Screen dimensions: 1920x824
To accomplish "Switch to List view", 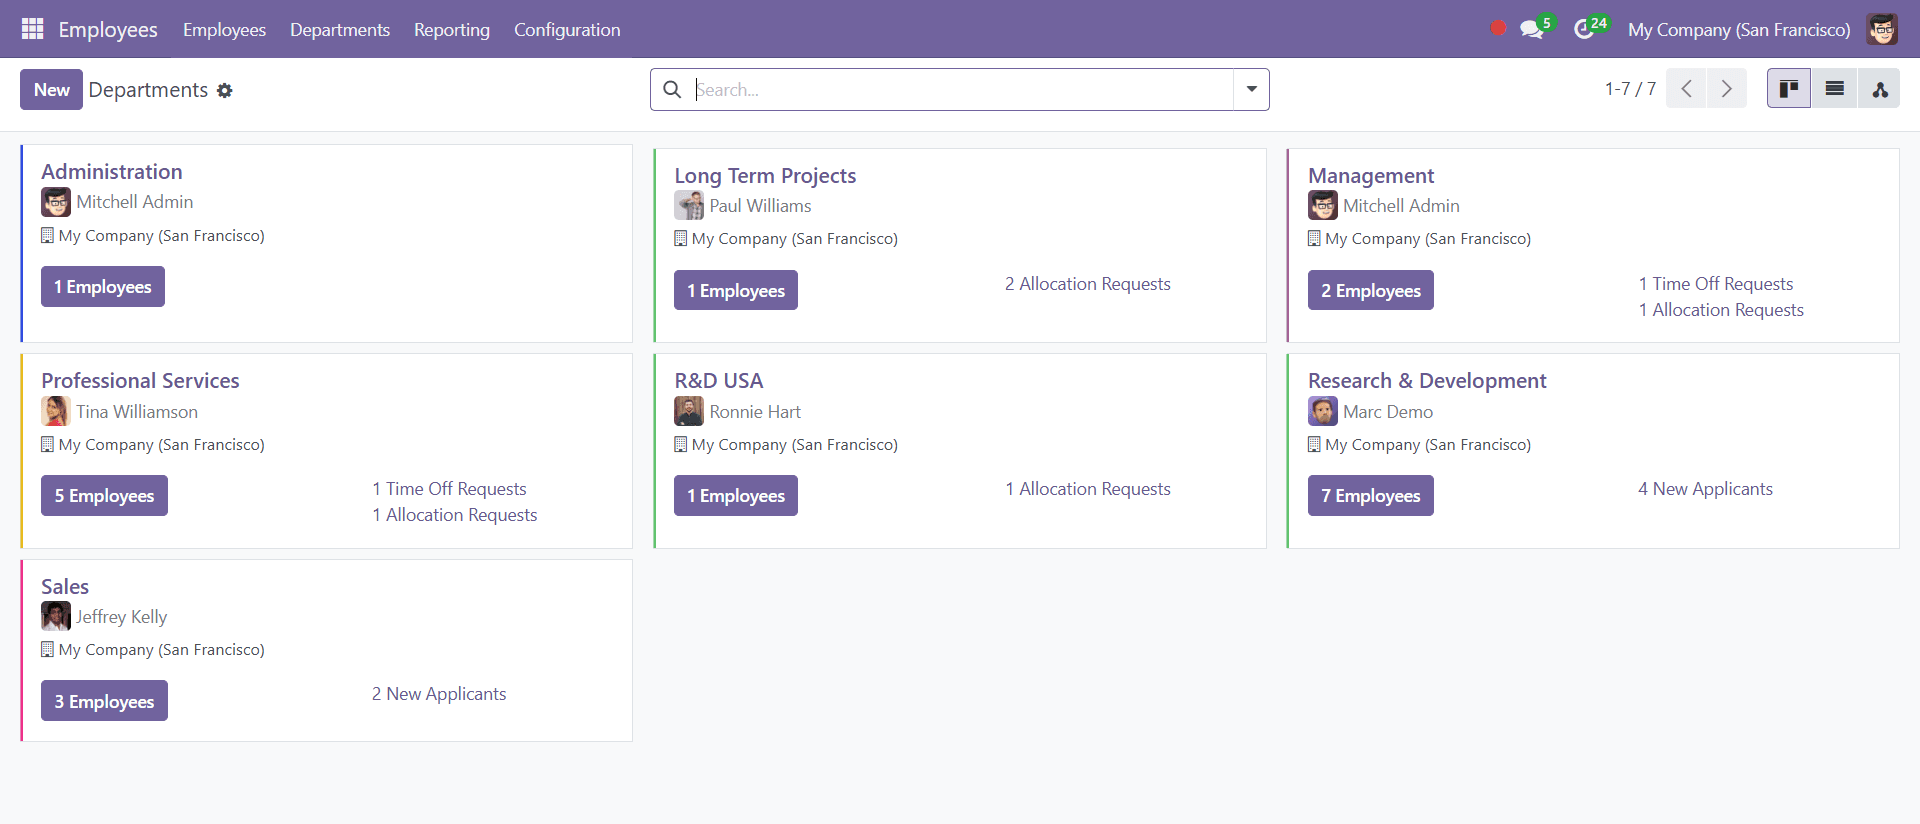I will click(1834, 89).
